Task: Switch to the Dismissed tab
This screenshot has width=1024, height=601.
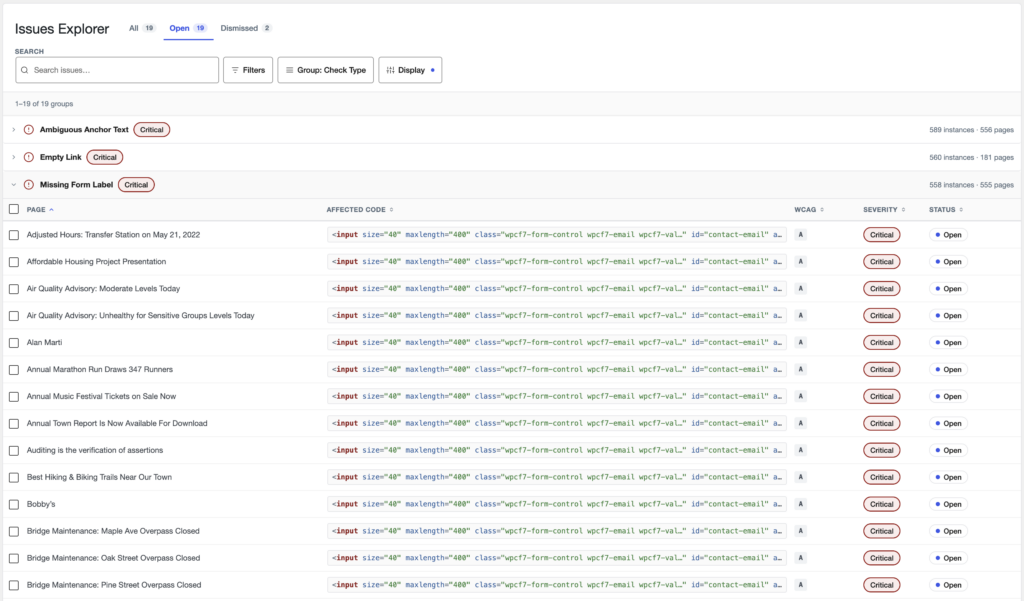Action: (x=246, y=28)
